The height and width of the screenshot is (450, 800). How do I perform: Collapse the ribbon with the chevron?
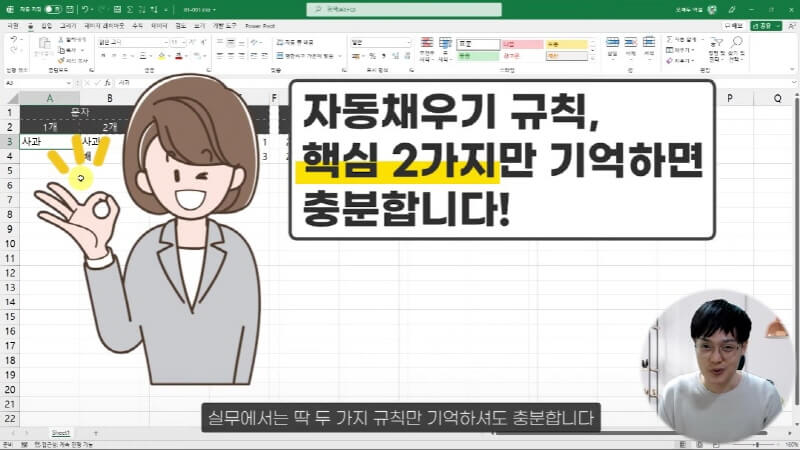(792, 69)
